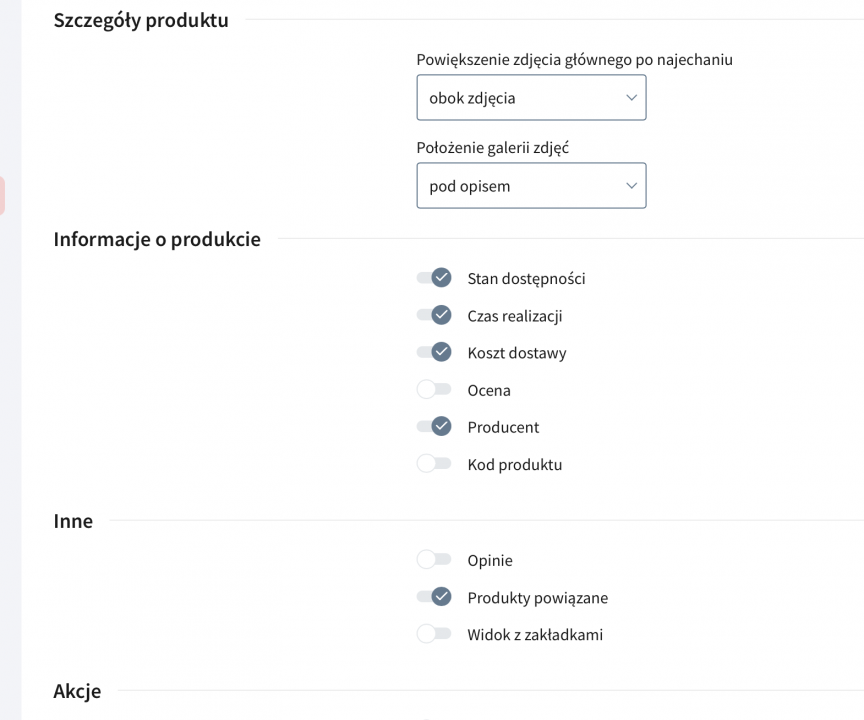This screenshot has width=864, height=720.
Task: Click the 'Akcje' section heading
Action: click(77, 691)
